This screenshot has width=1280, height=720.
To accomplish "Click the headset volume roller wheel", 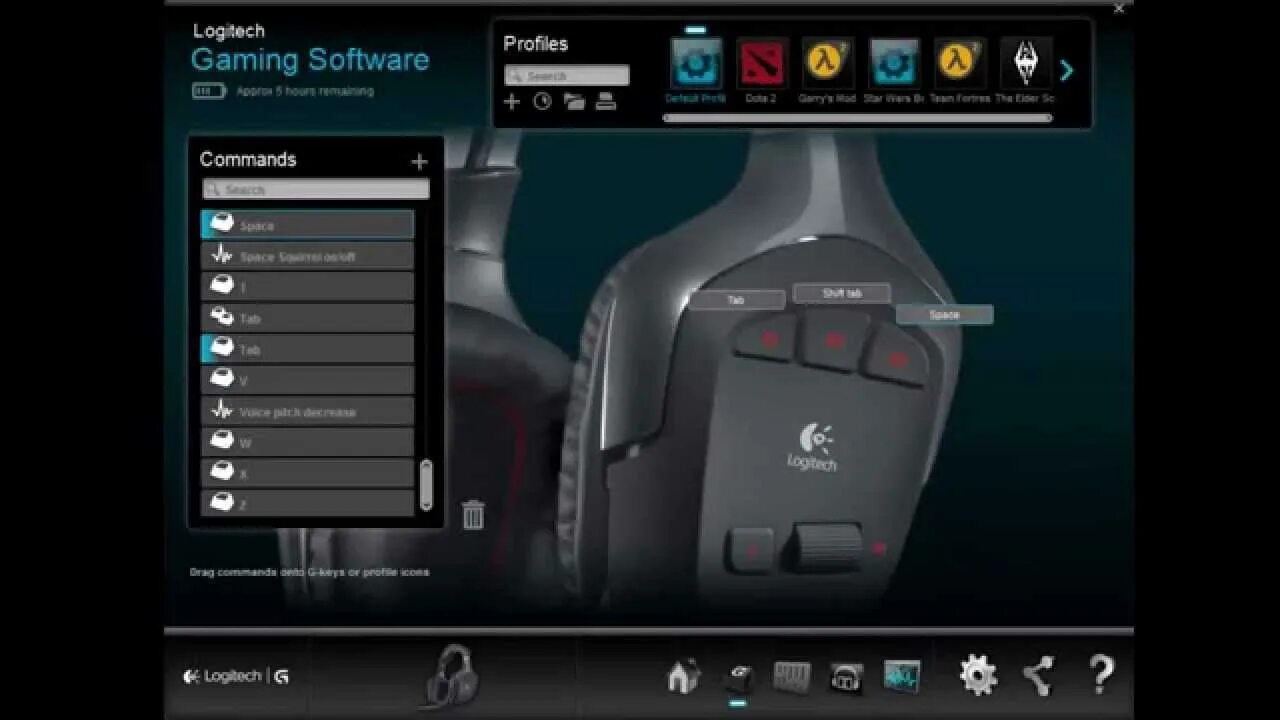I will click(827, 547).
